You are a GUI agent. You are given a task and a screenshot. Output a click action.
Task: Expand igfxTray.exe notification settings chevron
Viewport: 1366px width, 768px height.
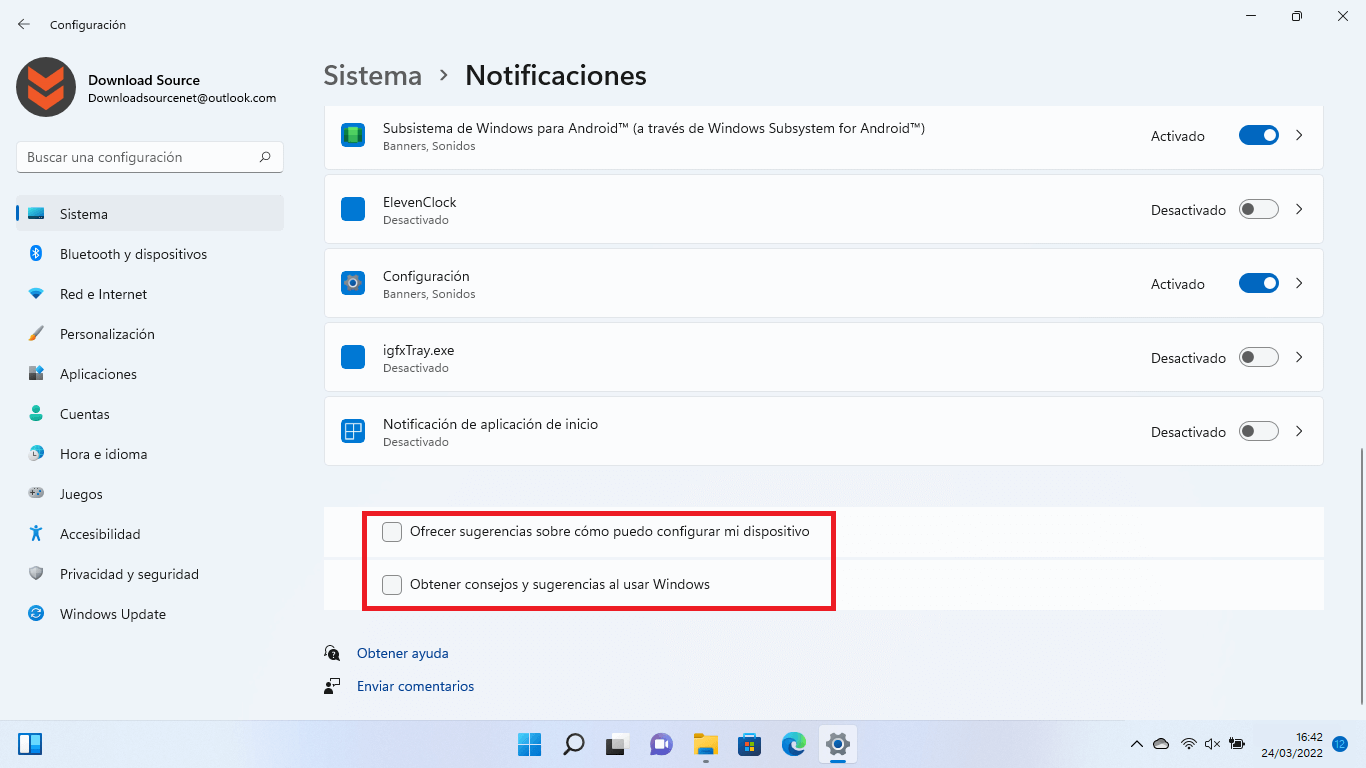point(1299,357)
